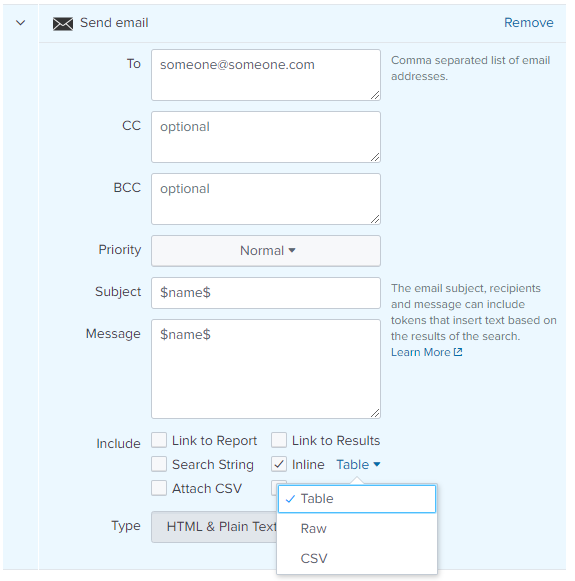Click the Send email envelope icon
Image resolution: width=575 pixels, height=581 pixels.
(x=63, y=24)
